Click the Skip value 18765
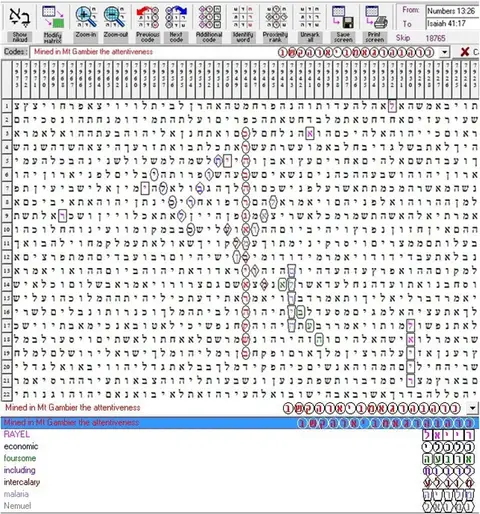The height and width of the screenshot is (514, 480). tap(435, 38)
